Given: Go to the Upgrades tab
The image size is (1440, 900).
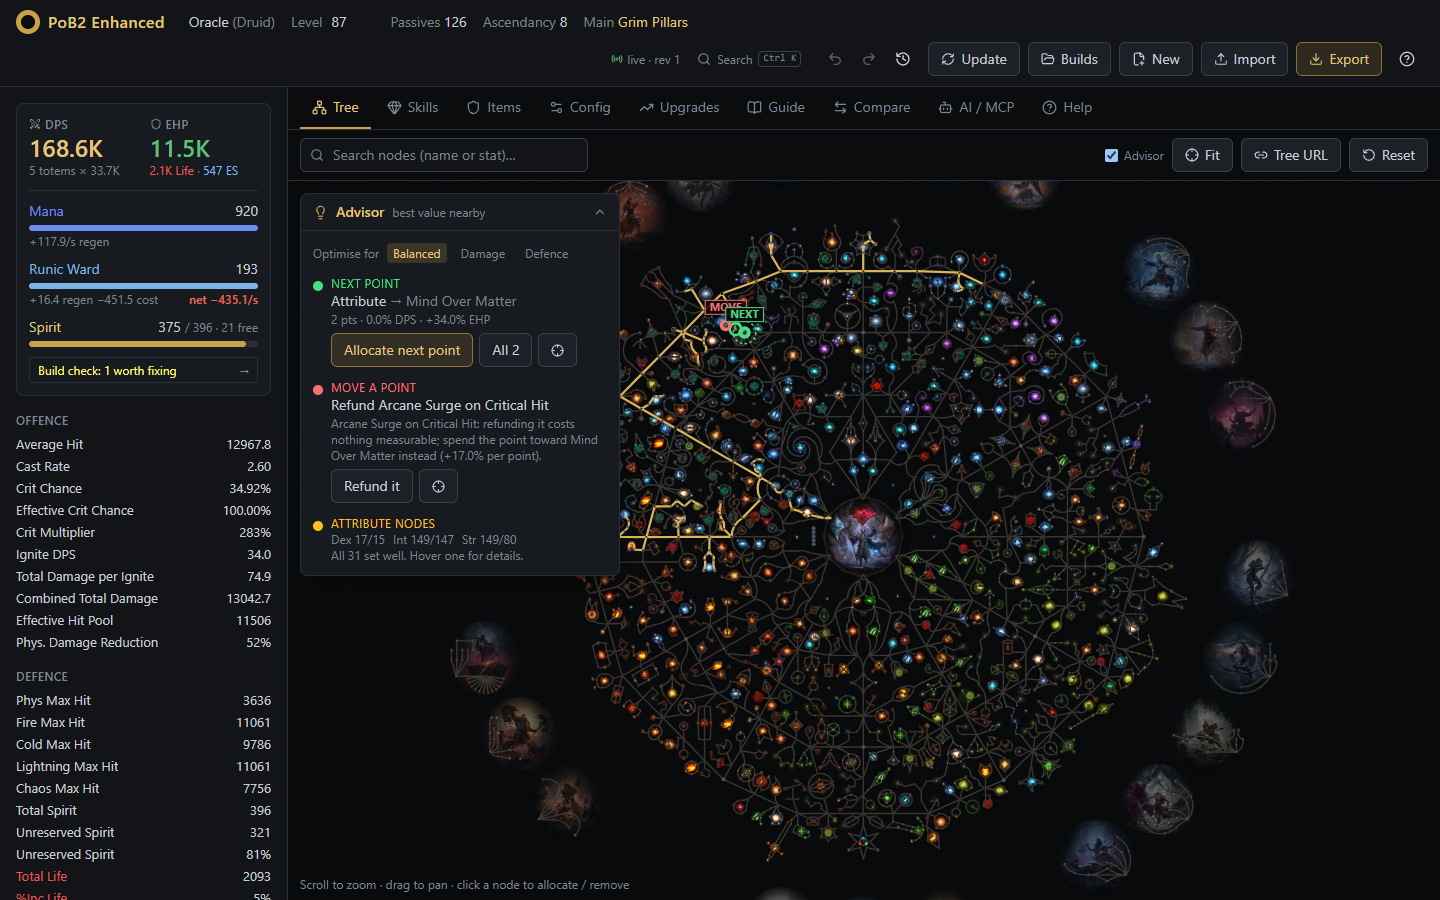Looking at the screenshot, I should pyautogui.click(x=679, y=107).
